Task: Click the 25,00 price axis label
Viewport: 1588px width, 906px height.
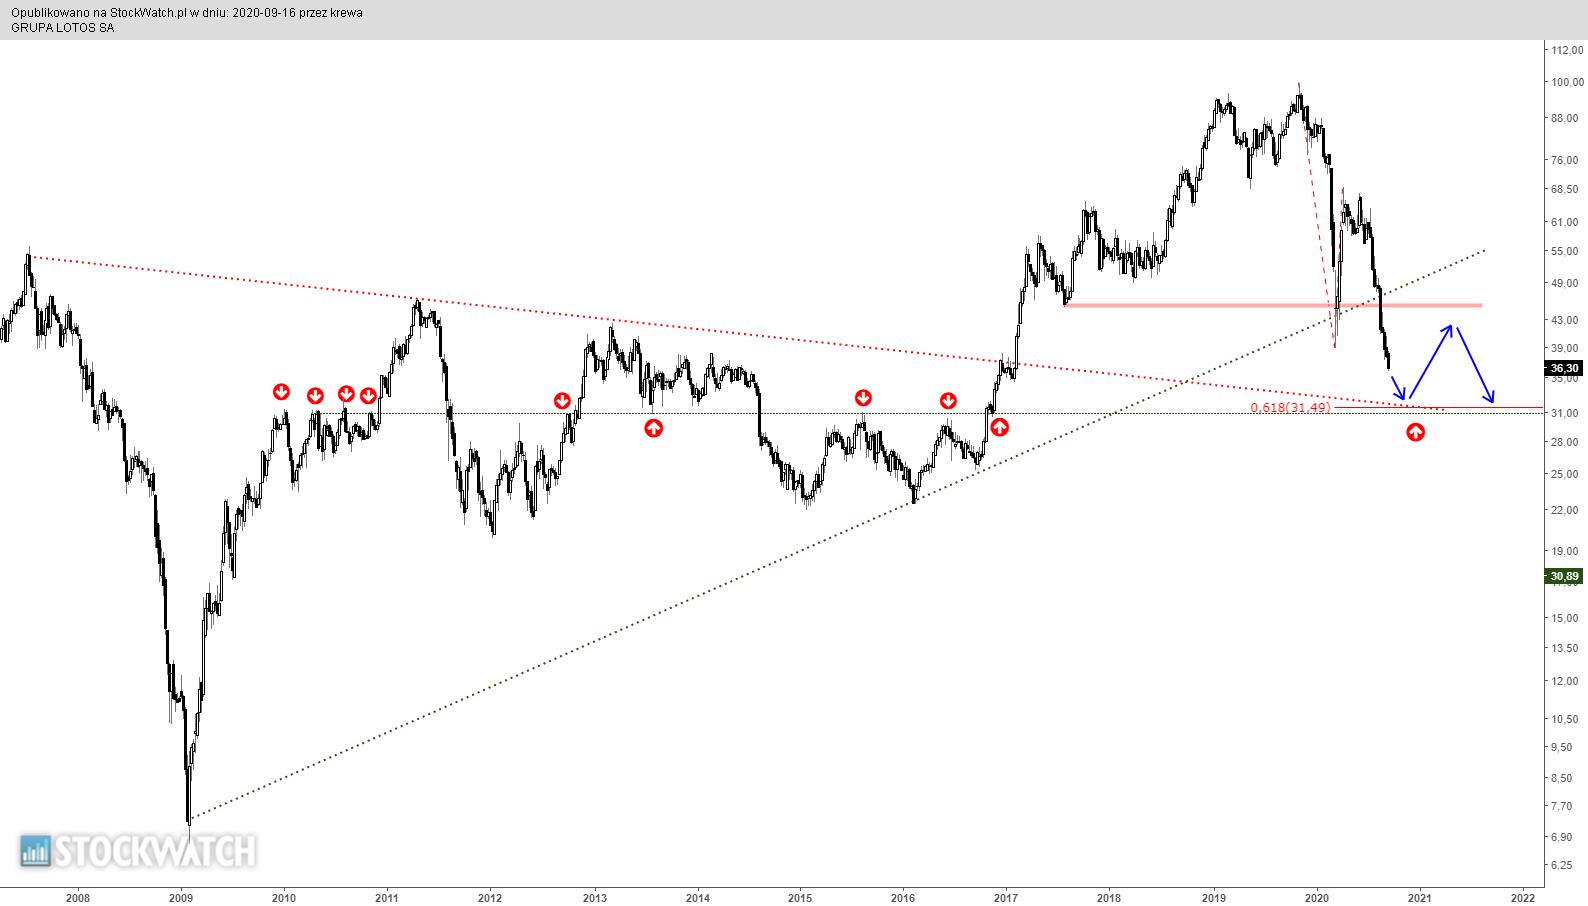Action: click(1564, 474)
